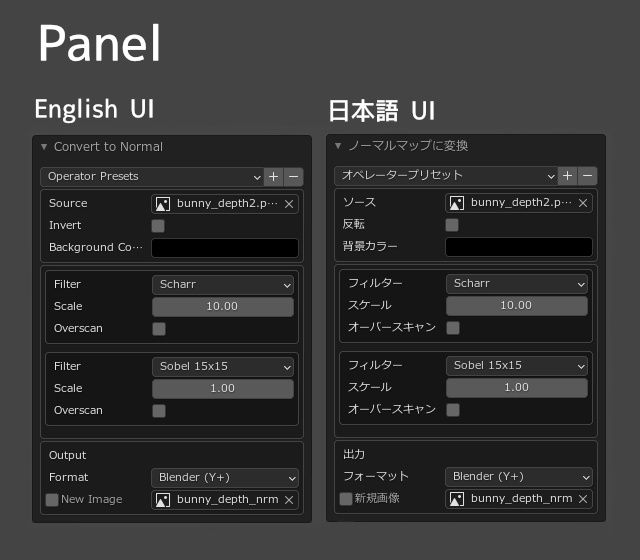
Task: Open the Background Color swatch
Action: (x=225, y=248)
